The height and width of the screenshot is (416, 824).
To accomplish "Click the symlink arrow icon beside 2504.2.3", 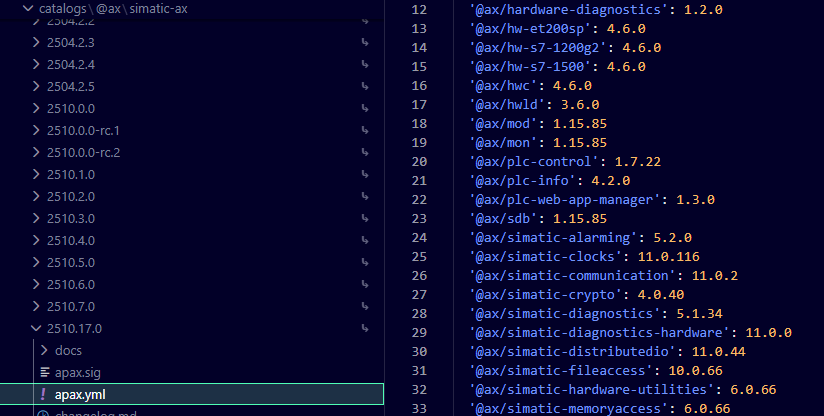I will 364,43.
